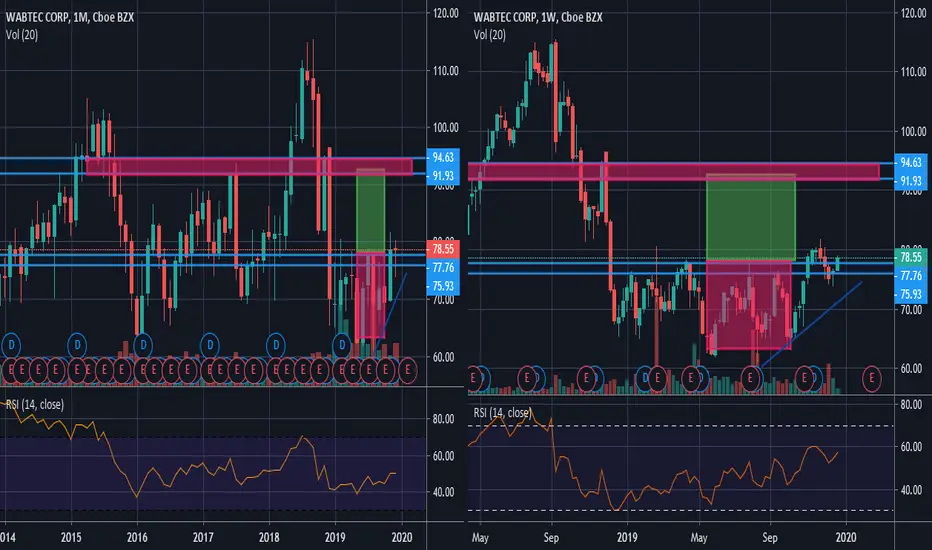The image size is (932, 550).
Task: Select the magenta resistance zone on monthly chart
Action: (x=250, y=166)
